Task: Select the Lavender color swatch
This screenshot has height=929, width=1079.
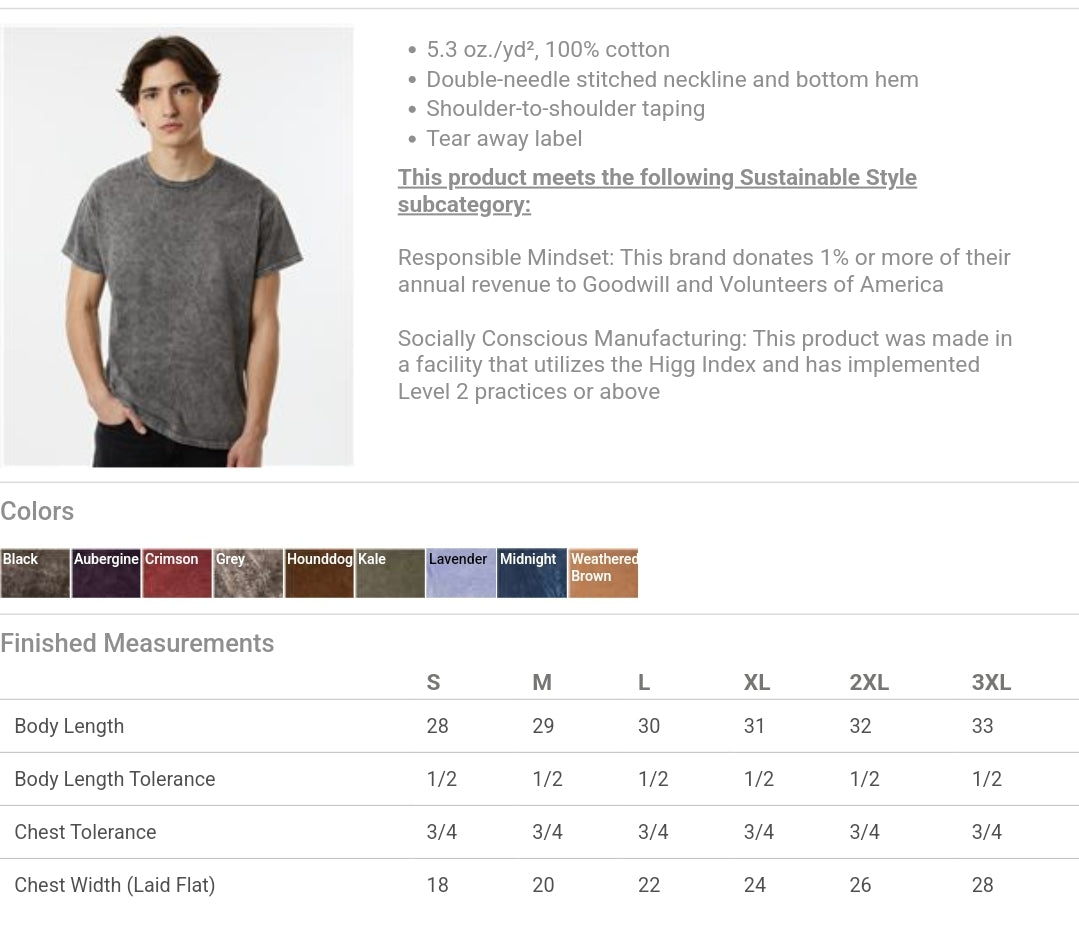Action: (x=461, y=573)
